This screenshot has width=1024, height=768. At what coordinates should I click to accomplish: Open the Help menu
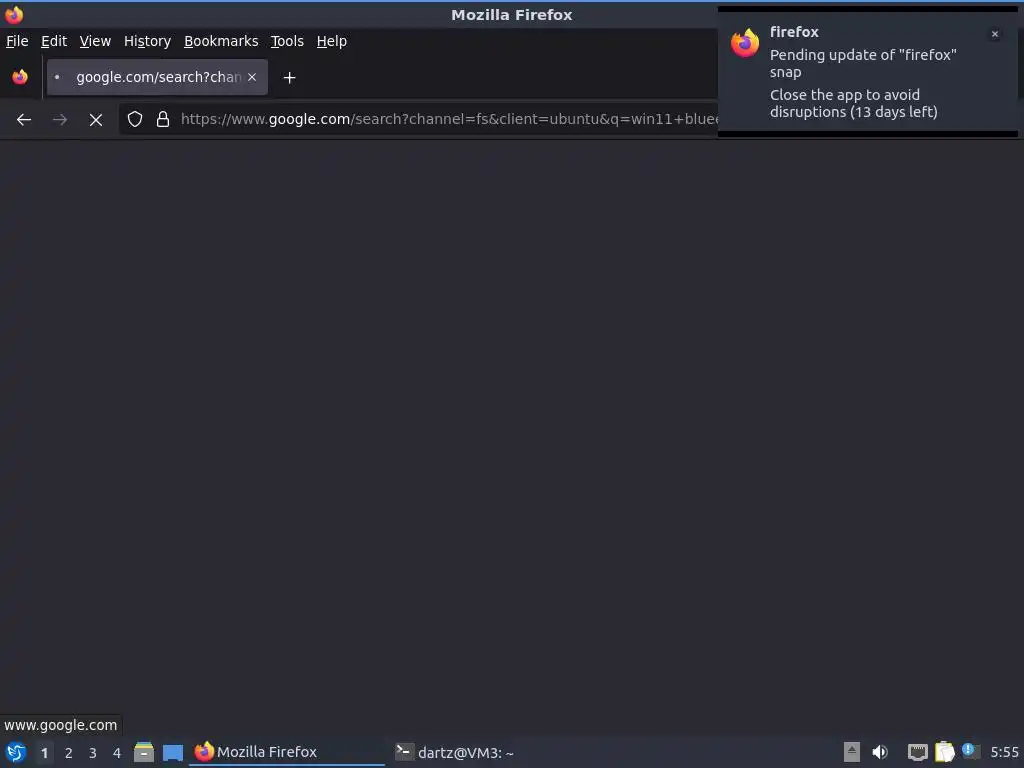coord(331,41)
